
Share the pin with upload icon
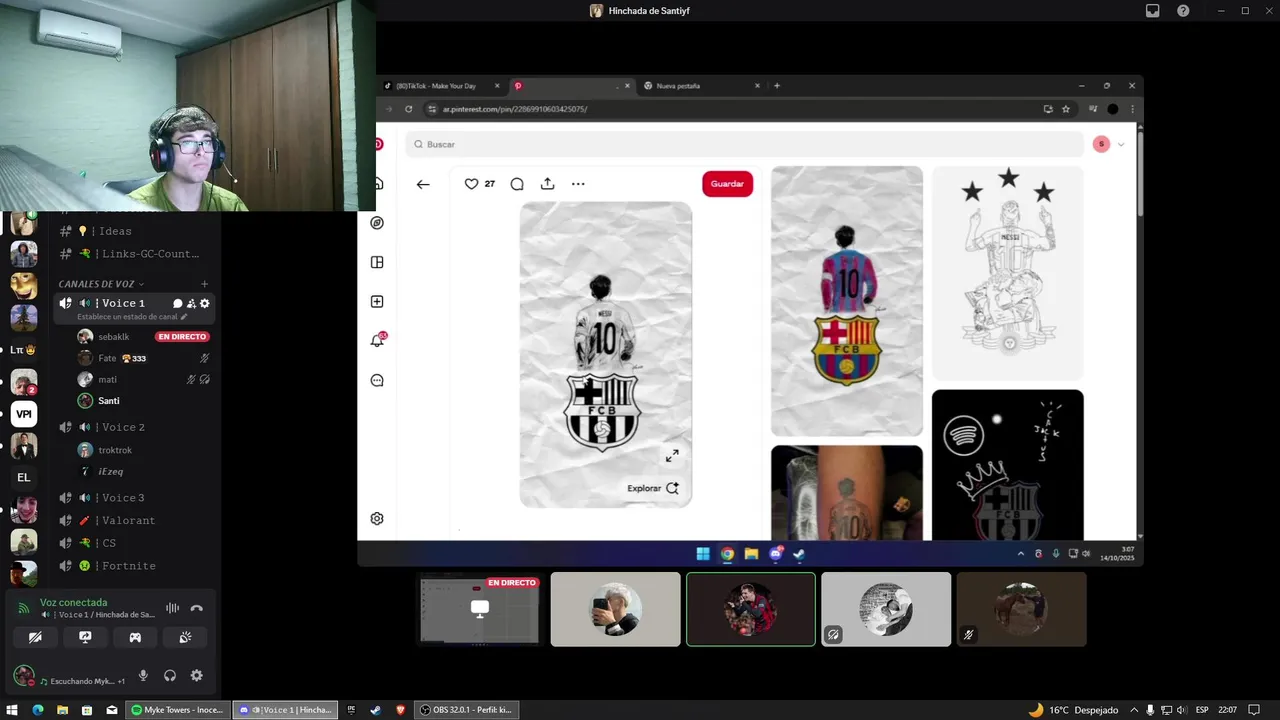pos(547,184)
